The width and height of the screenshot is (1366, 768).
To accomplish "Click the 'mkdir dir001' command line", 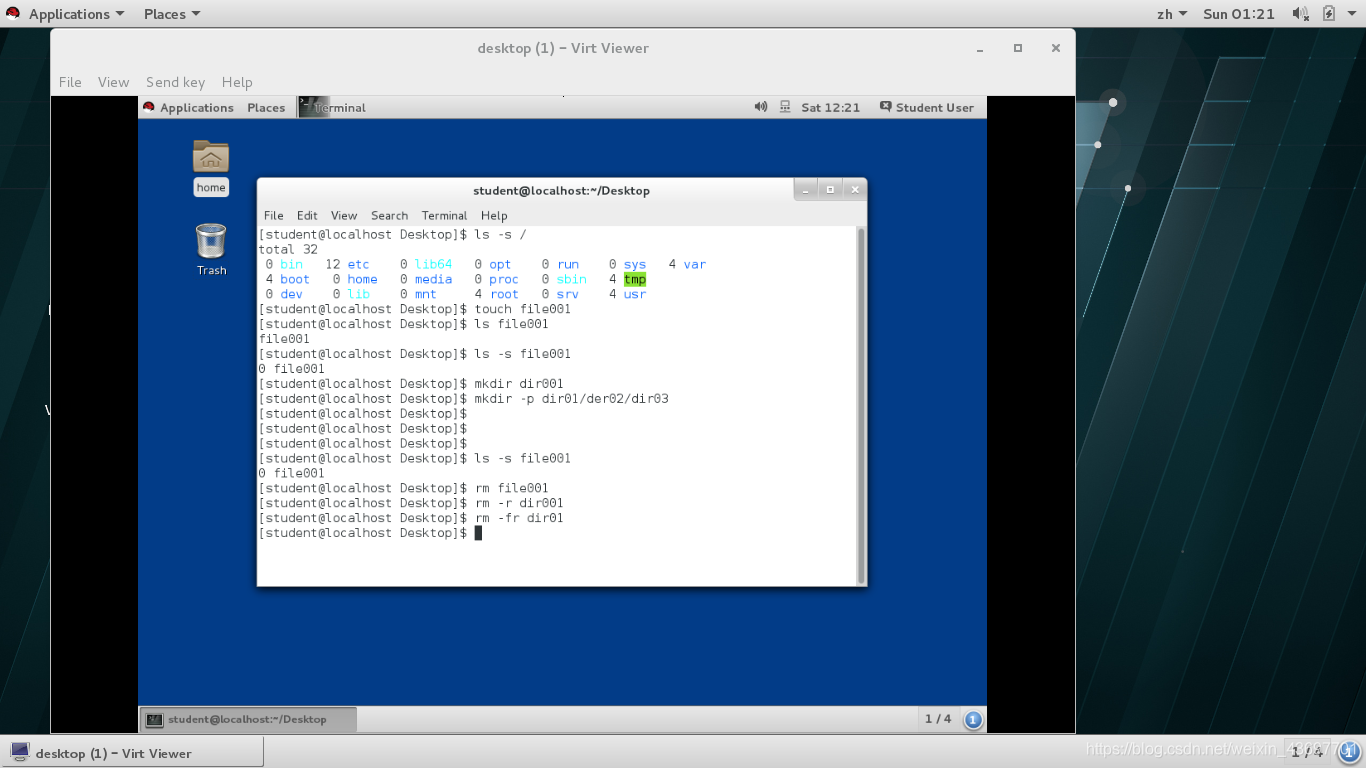I will [519, 384].
